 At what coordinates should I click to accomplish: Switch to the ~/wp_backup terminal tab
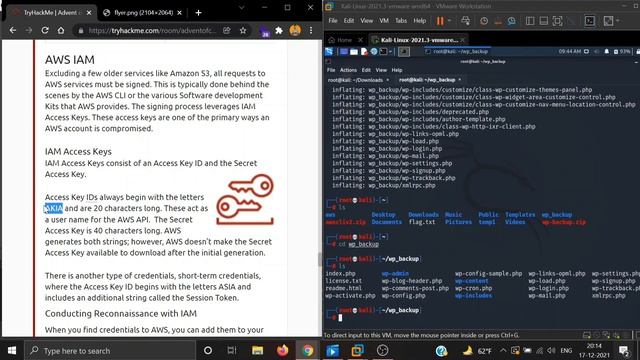point(430,80)
